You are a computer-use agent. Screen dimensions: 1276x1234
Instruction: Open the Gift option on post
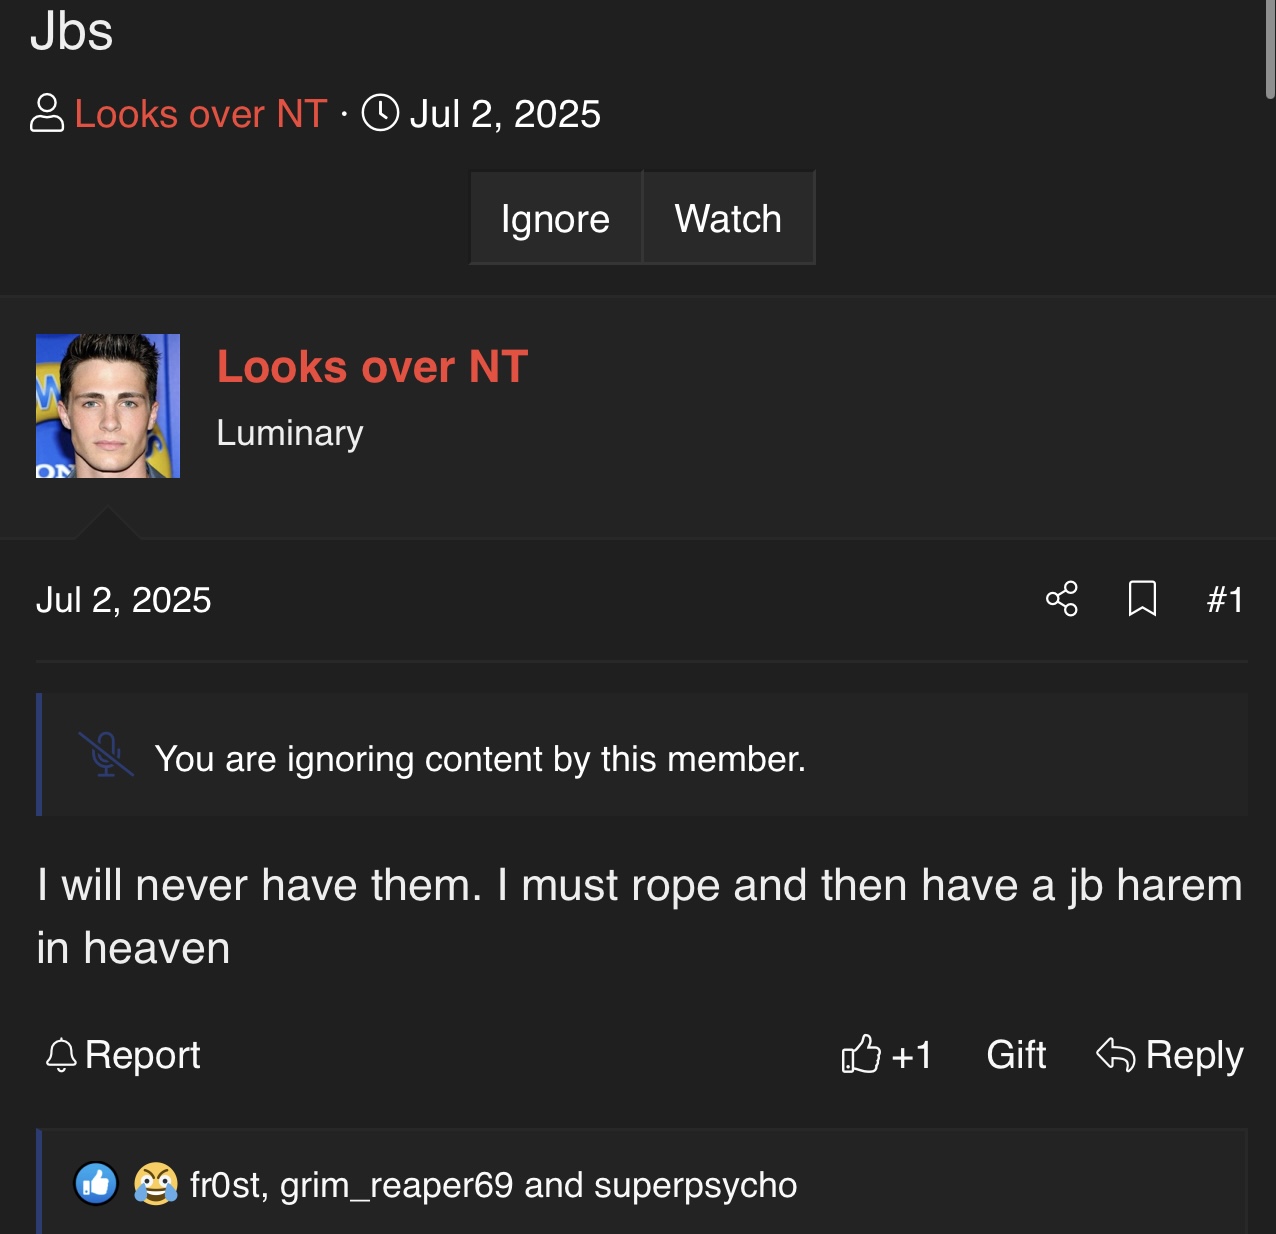1016,1055
